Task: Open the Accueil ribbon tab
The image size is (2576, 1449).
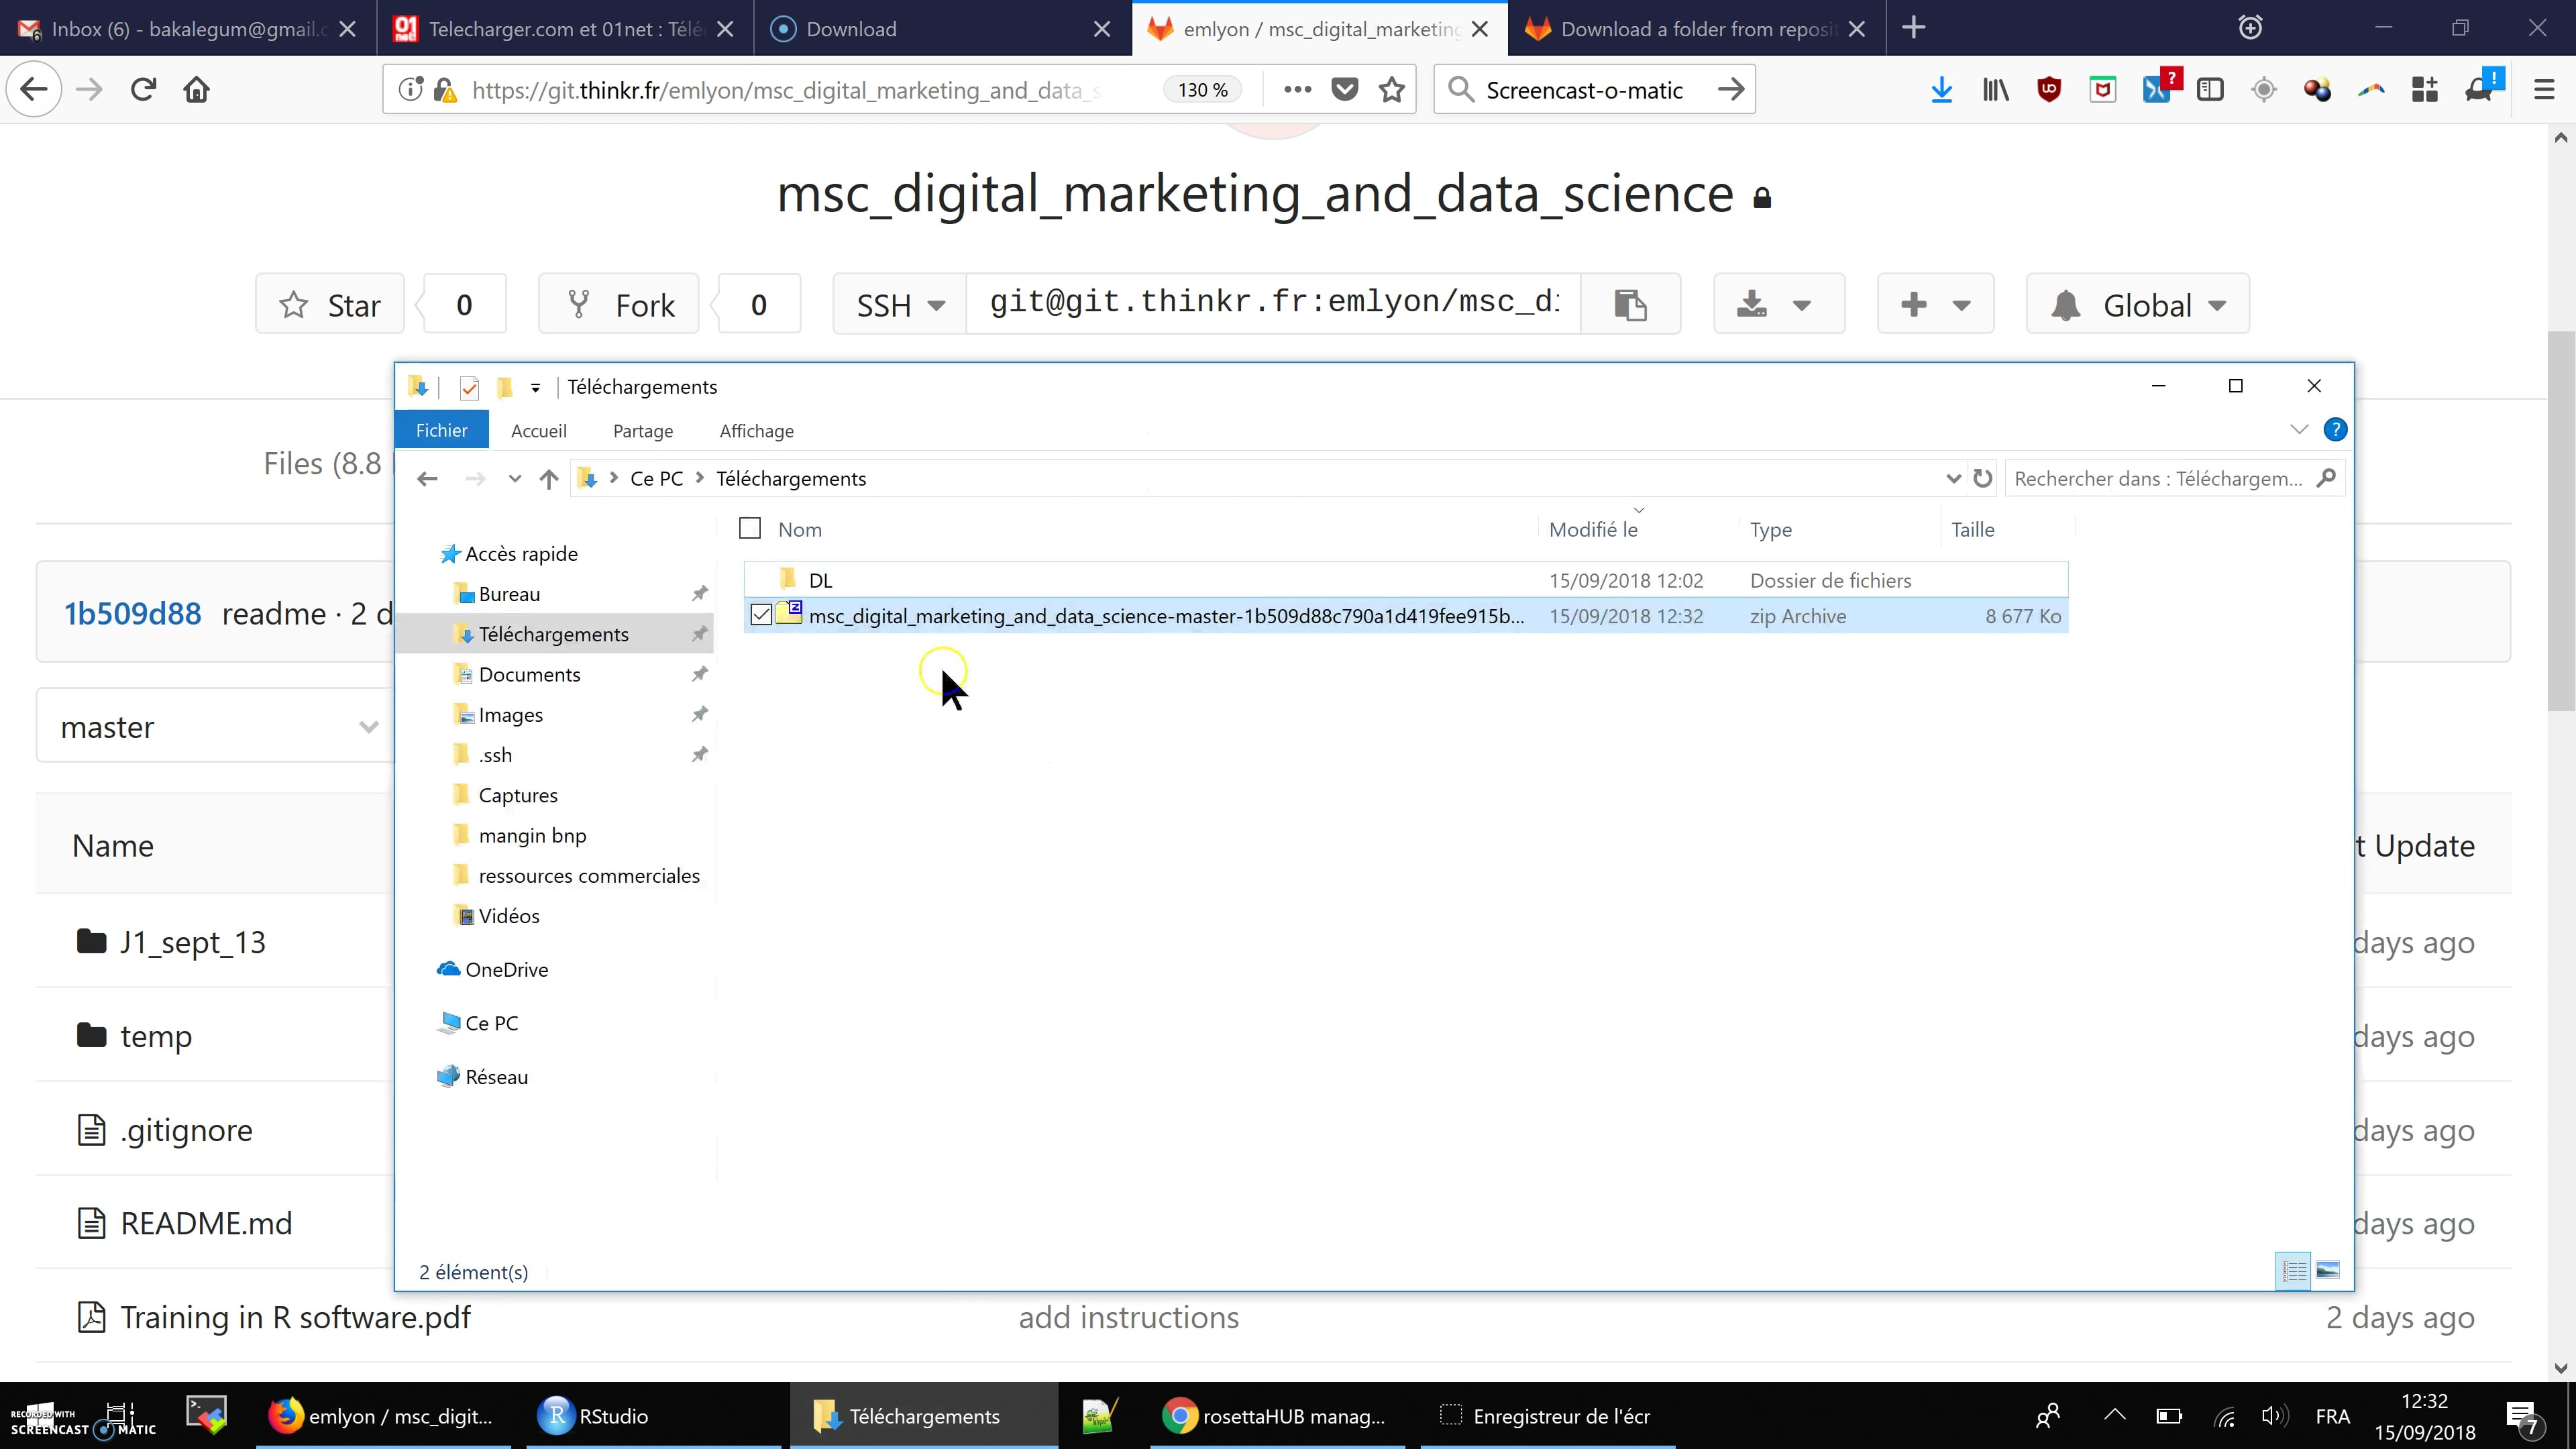Action: 538,431
